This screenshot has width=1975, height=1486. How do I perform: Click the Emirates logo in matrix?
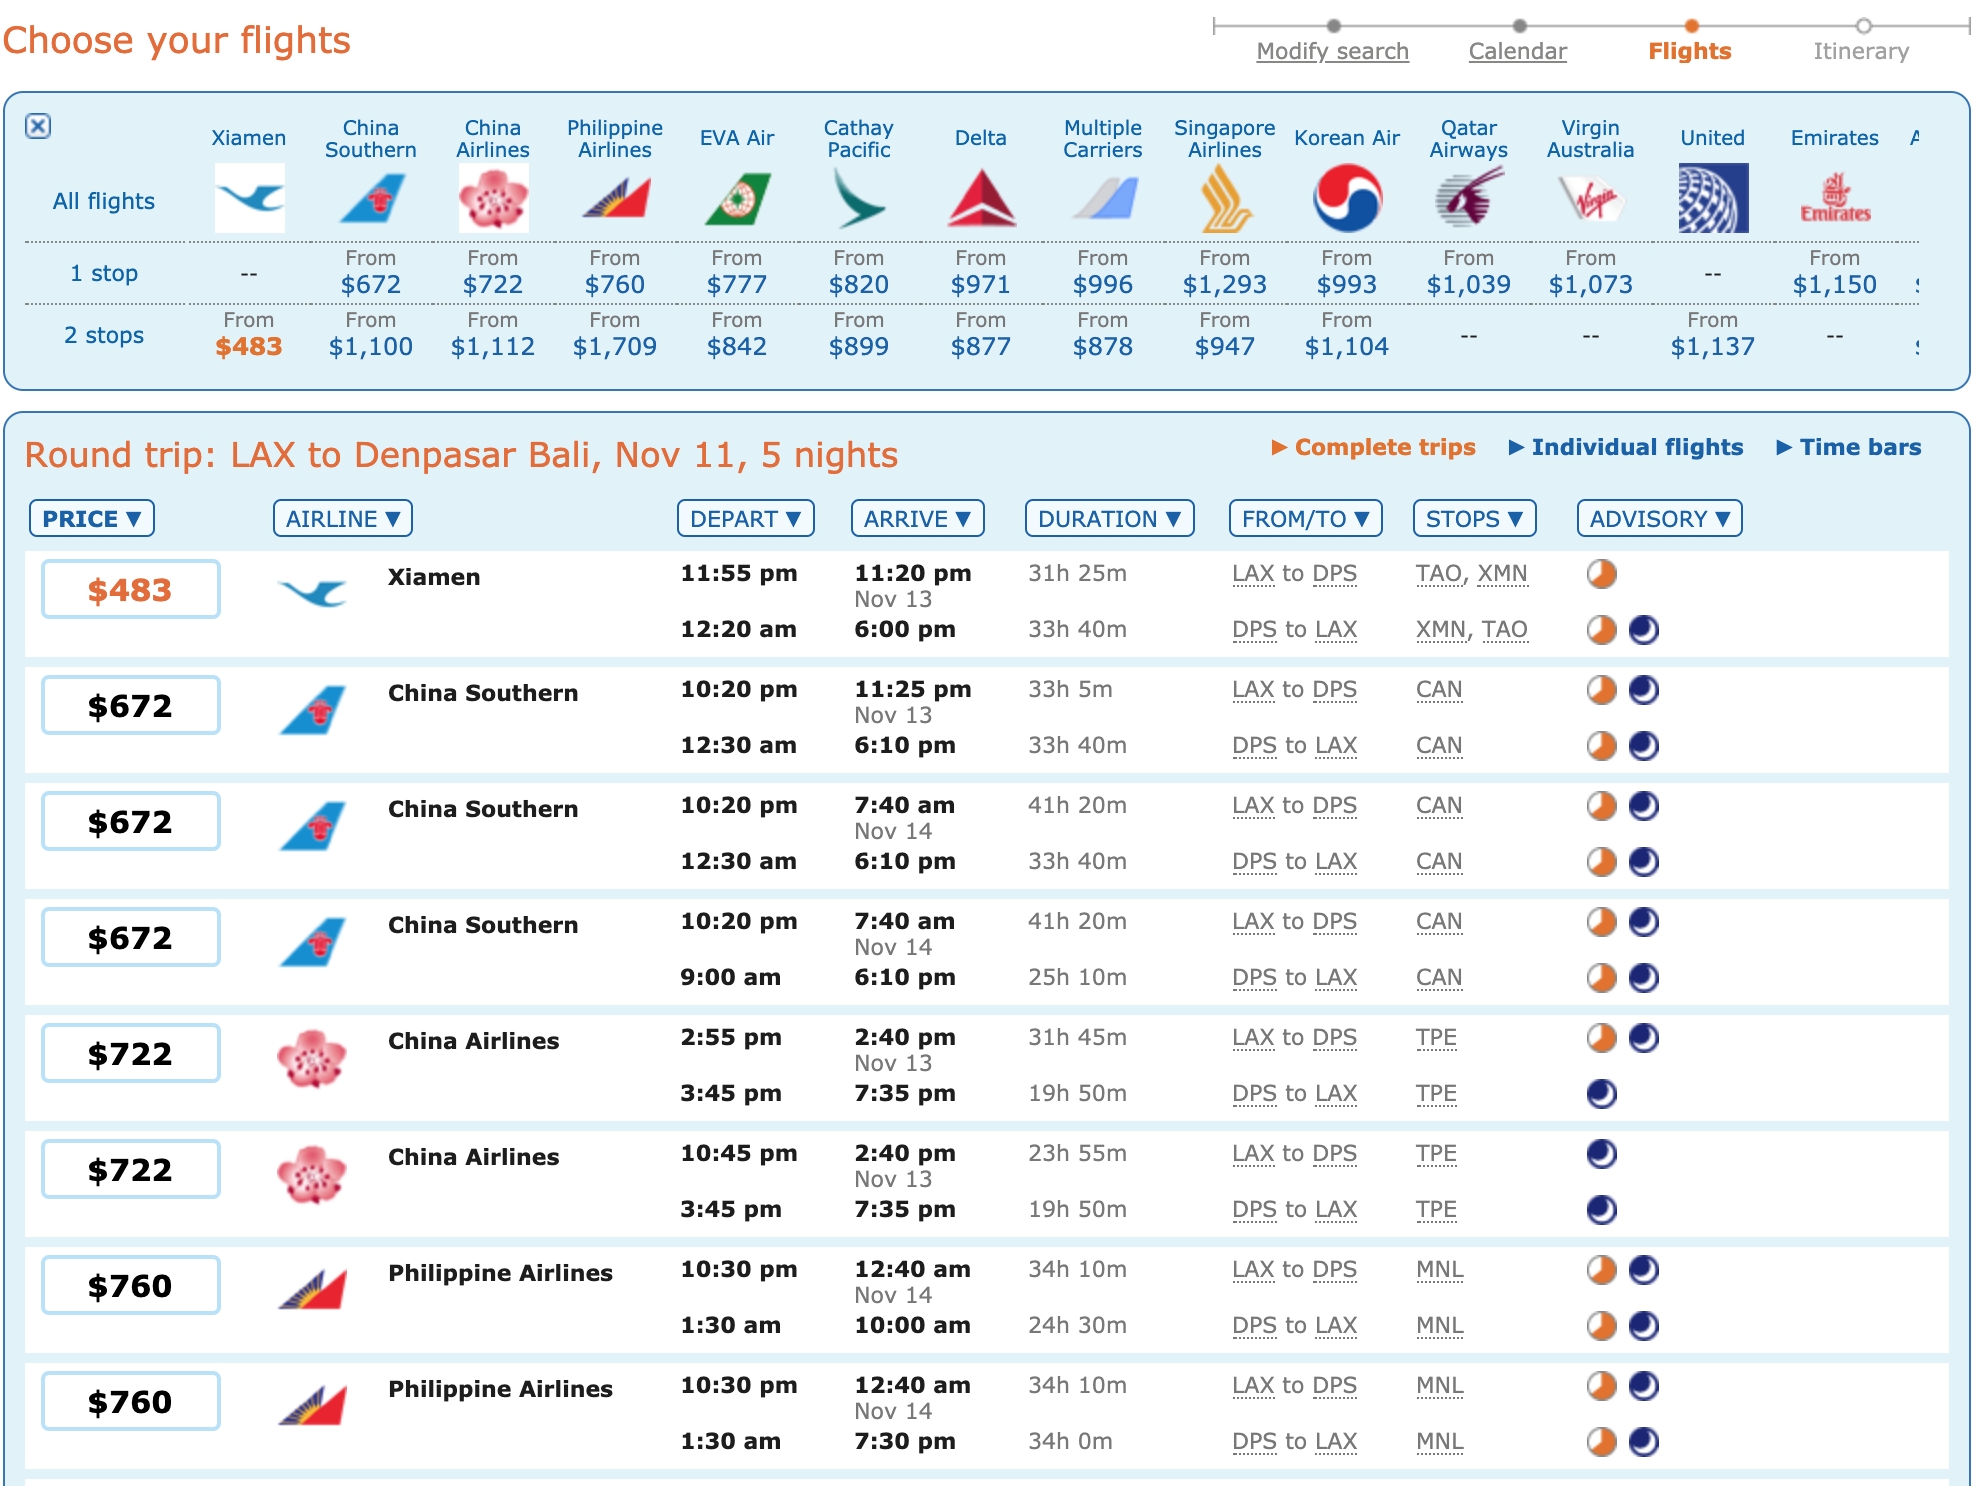click(x=1835, y=198)
